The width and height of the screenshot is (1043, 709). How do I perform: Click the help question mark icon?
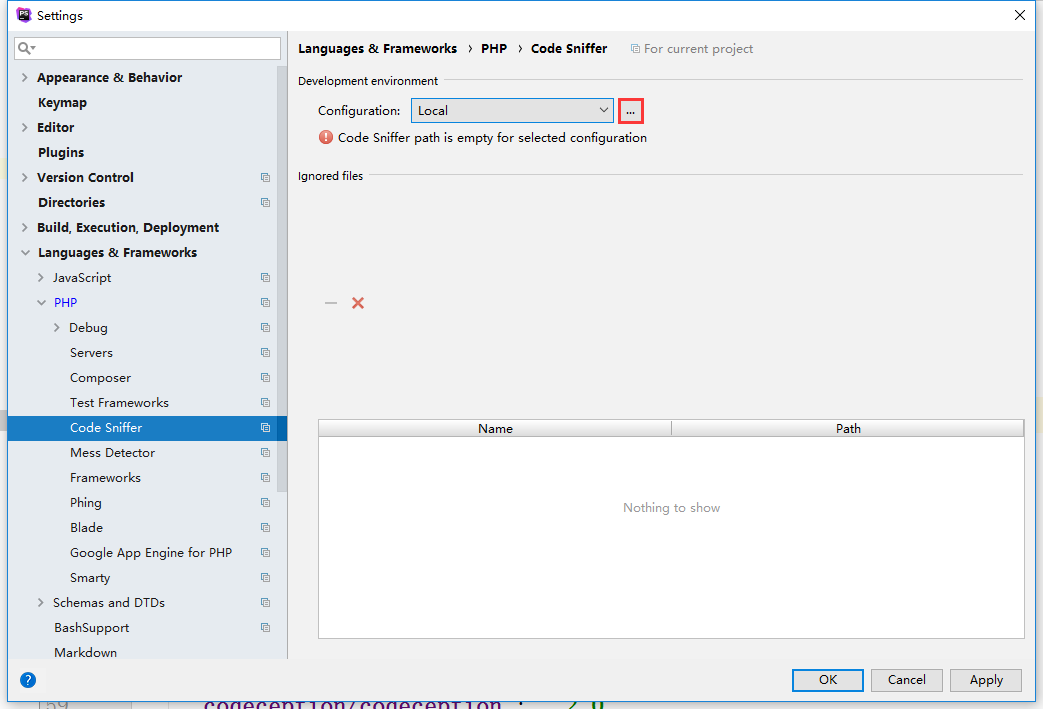[28, 680]
